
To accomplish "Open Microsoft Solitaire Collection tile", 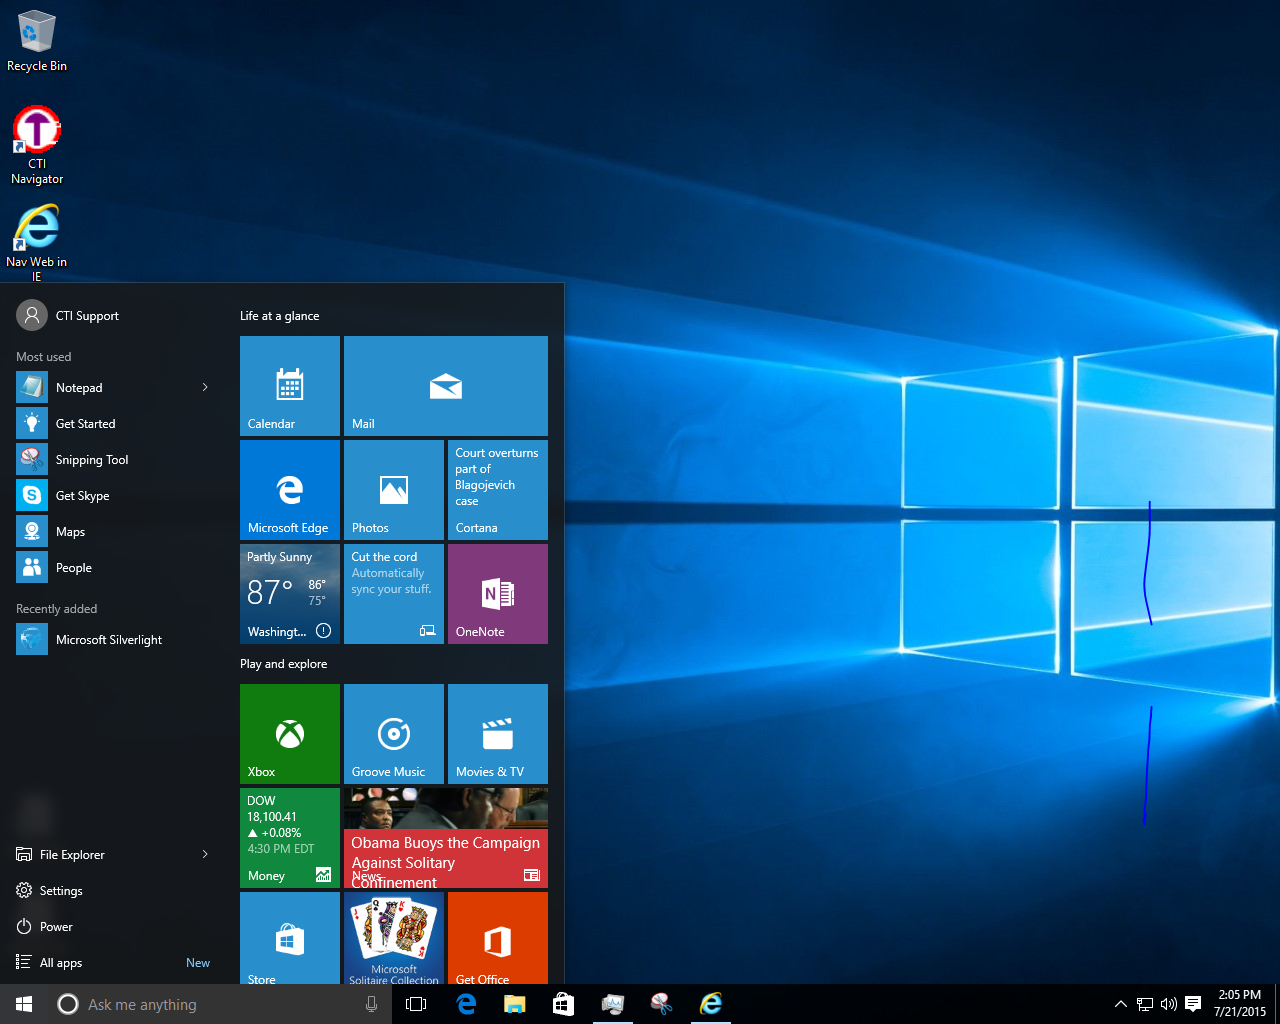I will tap(394, 938).
